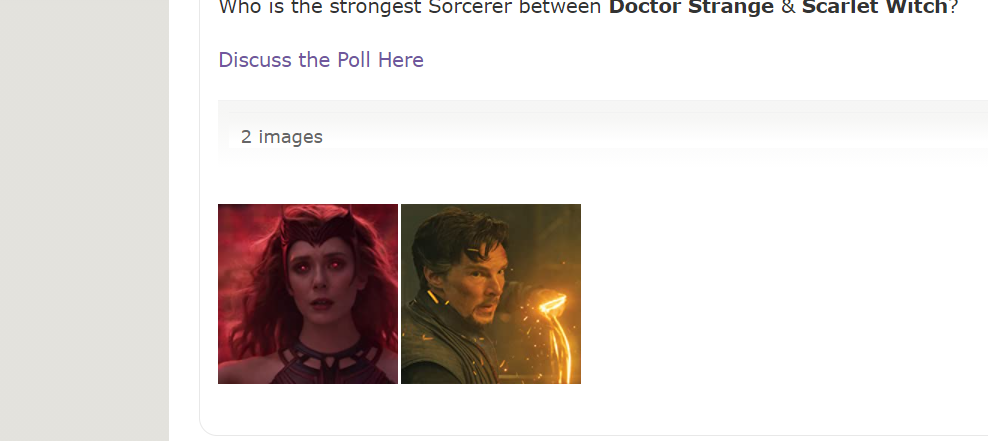Open the Doctor Strange thumbnail image
The height and width of the screenshot is (441, 988).
pyautogui.click(x=491, y=294)
